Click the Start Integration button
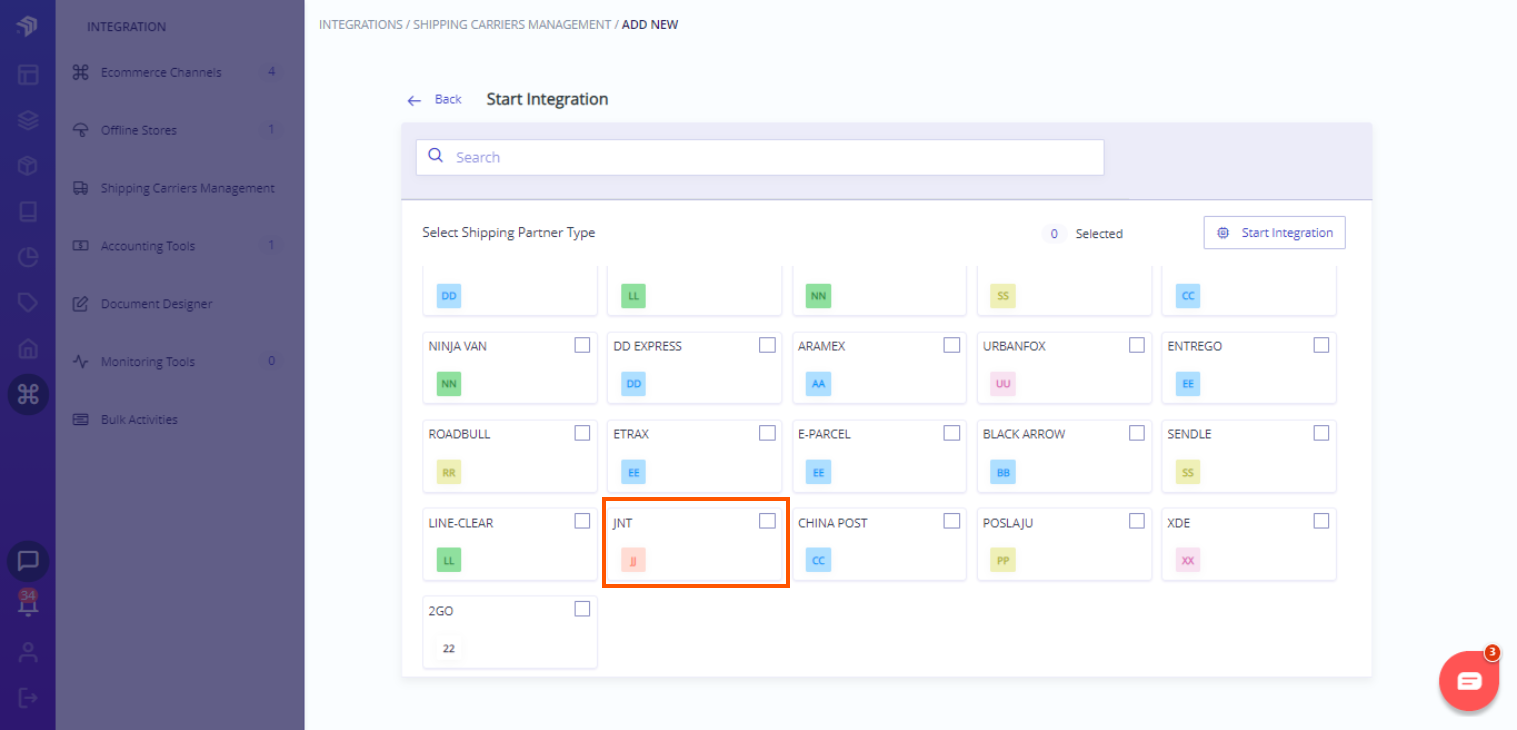 click(x=1274, y=233)
